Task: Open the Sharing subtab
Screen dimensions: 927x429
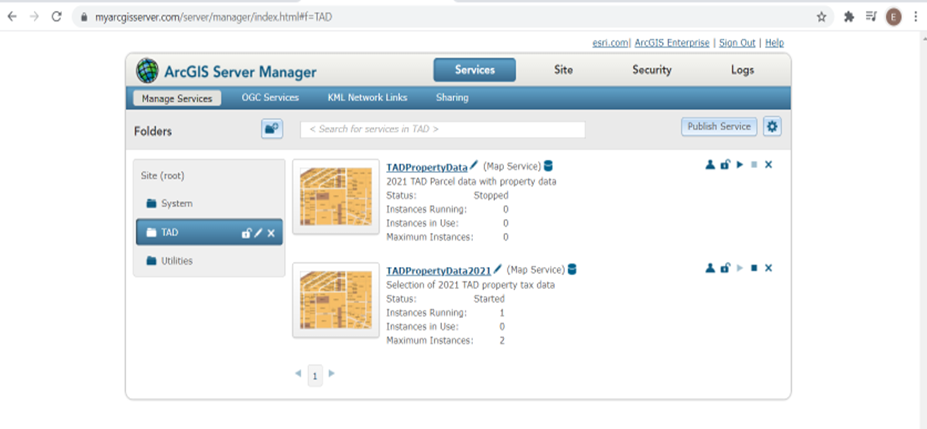Action: click(452, 98)
